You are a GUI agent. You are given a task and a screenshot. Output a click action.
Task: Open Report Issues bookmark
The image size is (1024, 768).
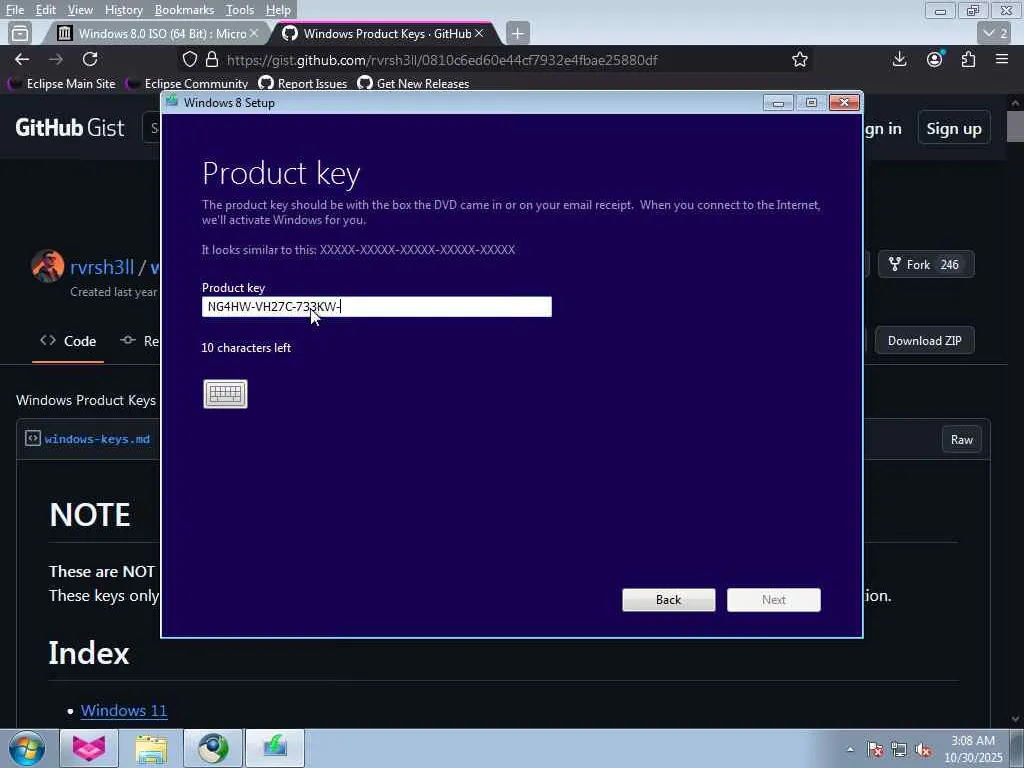(x=303, y=84)
